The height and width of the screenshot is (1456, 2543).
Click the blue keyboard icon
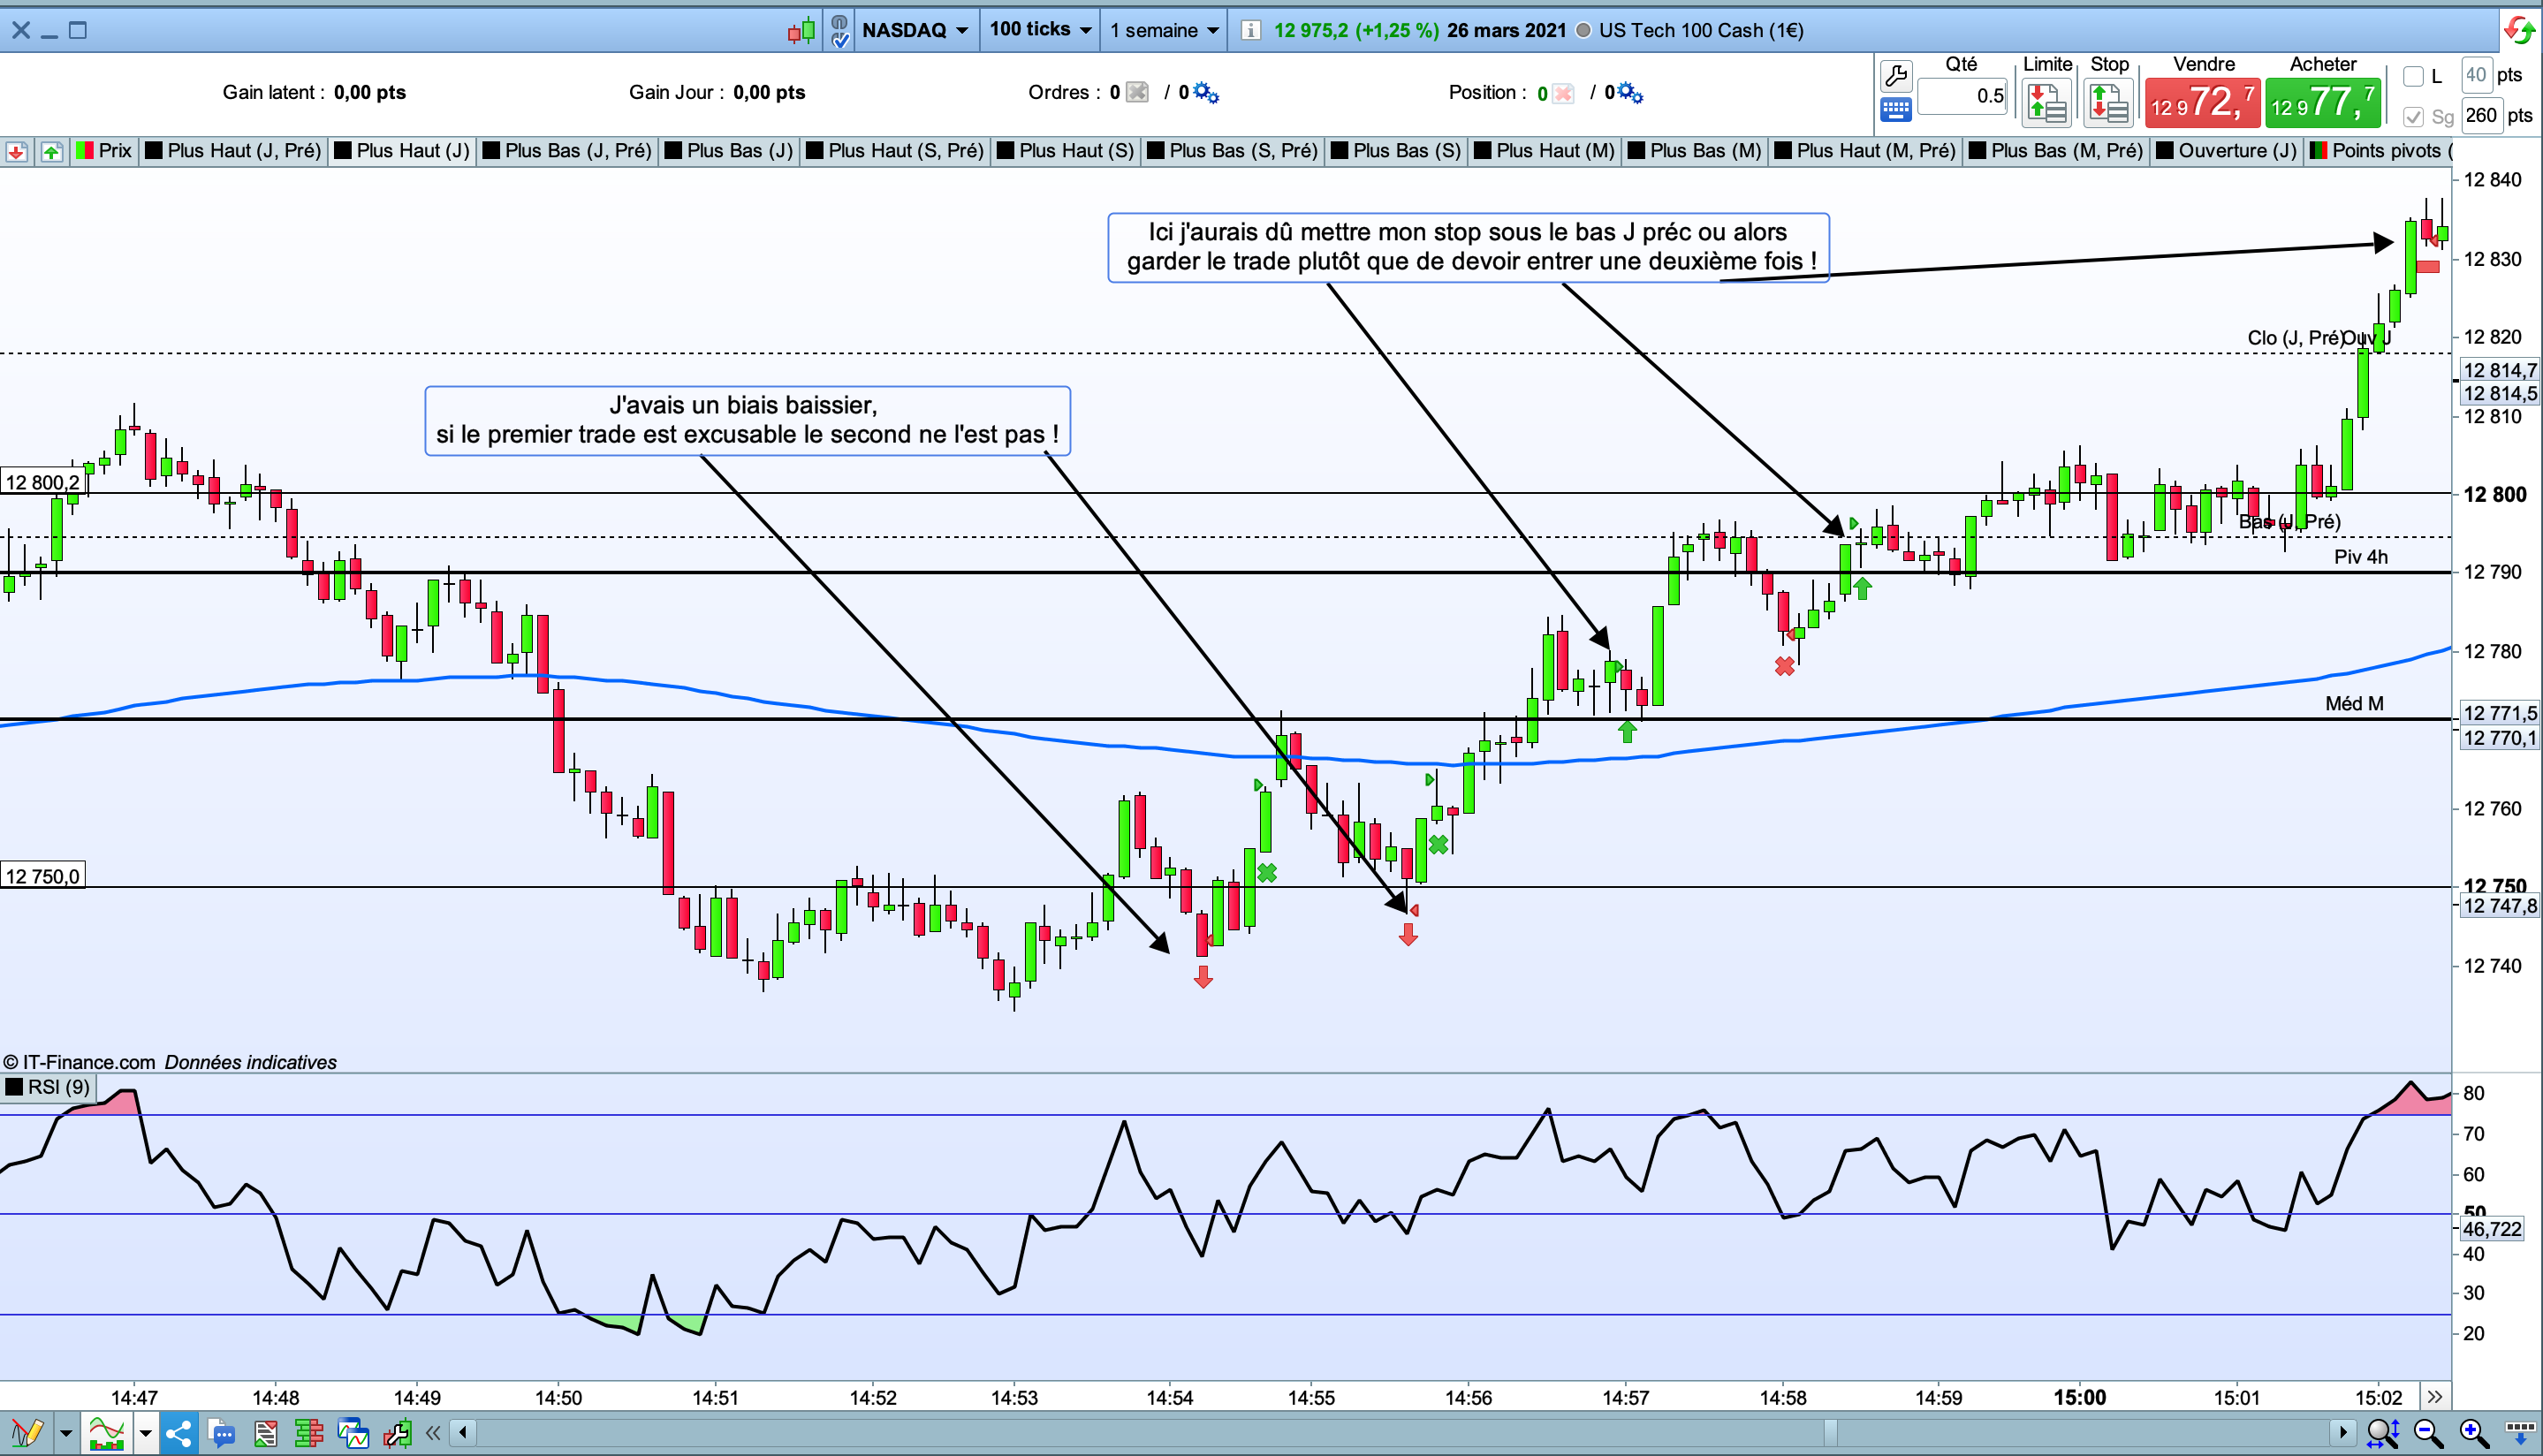point(1895,109)
